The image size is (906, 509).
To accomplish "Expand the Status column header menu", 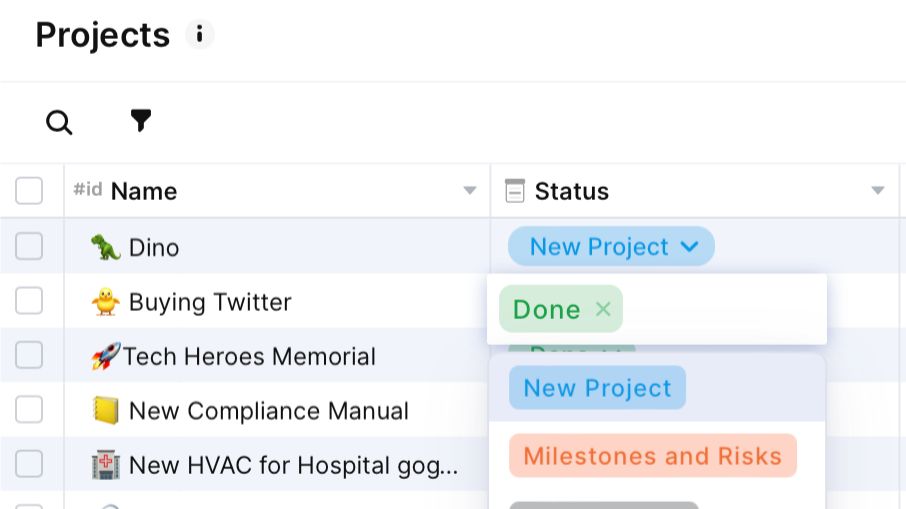I will pos(877,191).
